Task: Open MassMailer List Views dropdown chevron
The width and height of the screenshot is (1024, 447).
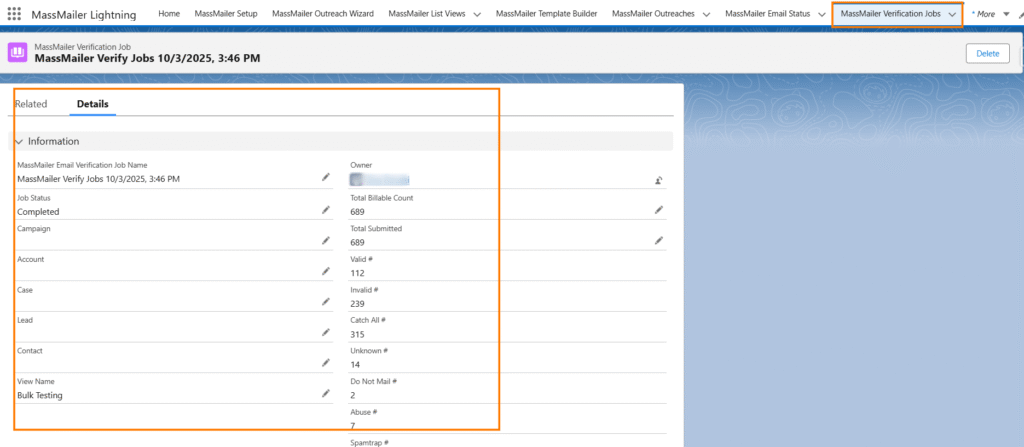Action: [x=476, y=14]
